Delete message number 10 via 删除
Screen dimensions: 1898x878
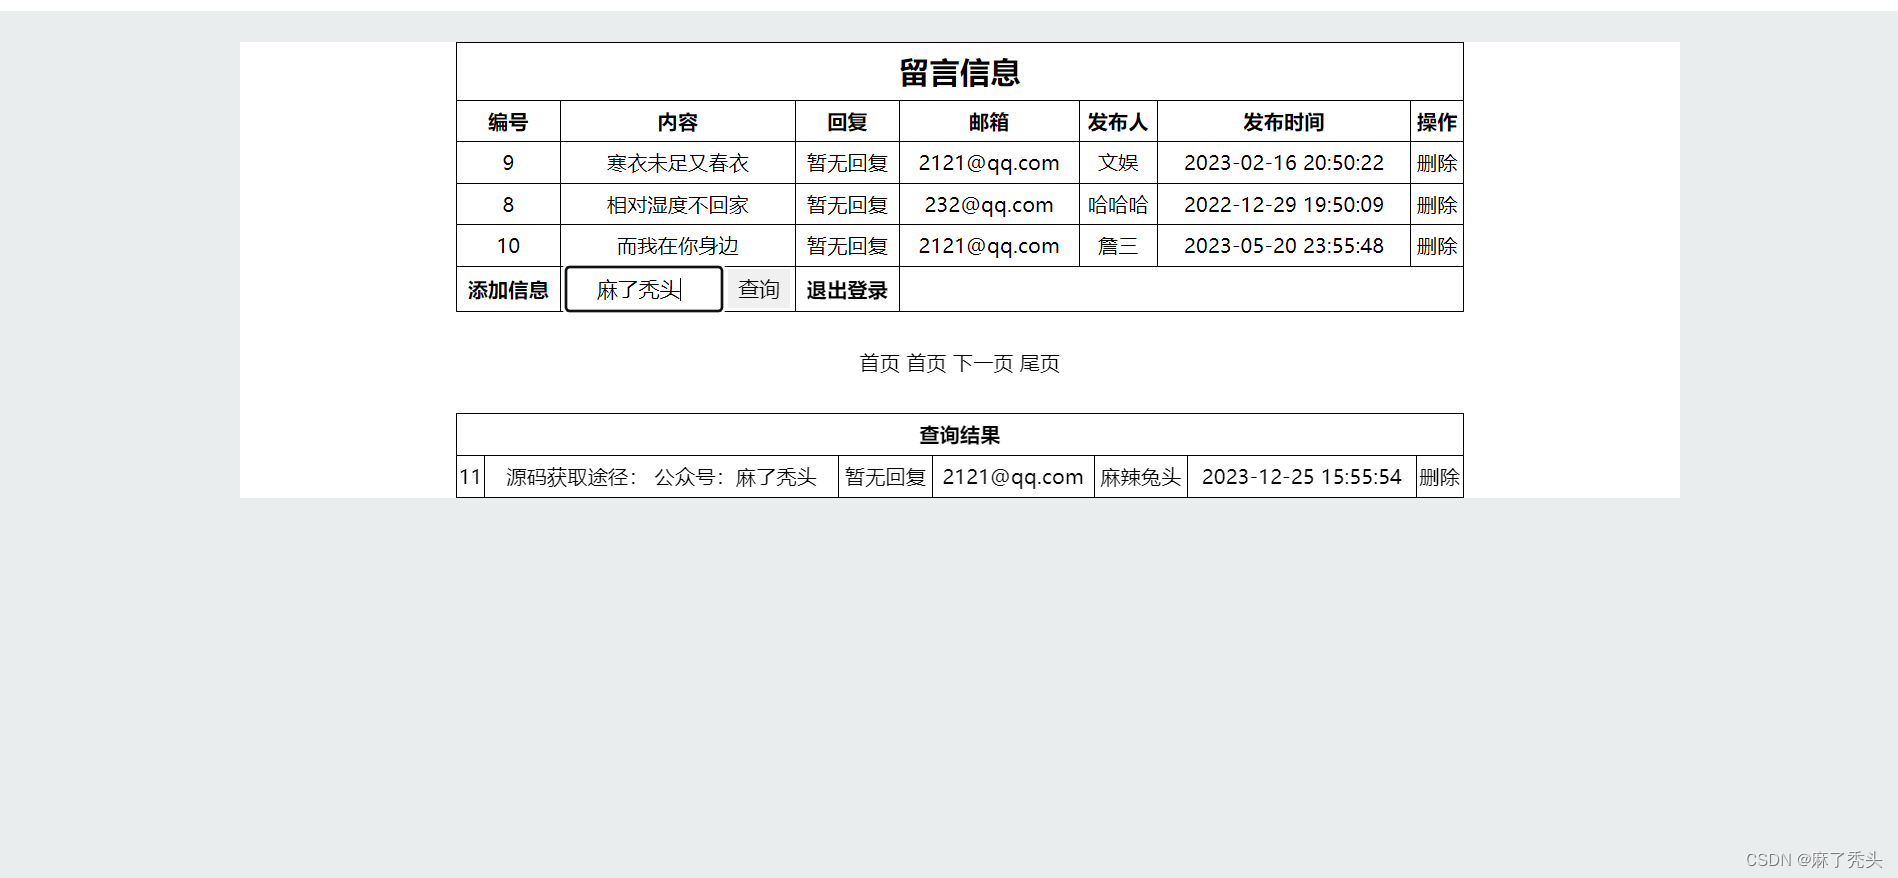pyautogui.click(x=1437, y=246)
